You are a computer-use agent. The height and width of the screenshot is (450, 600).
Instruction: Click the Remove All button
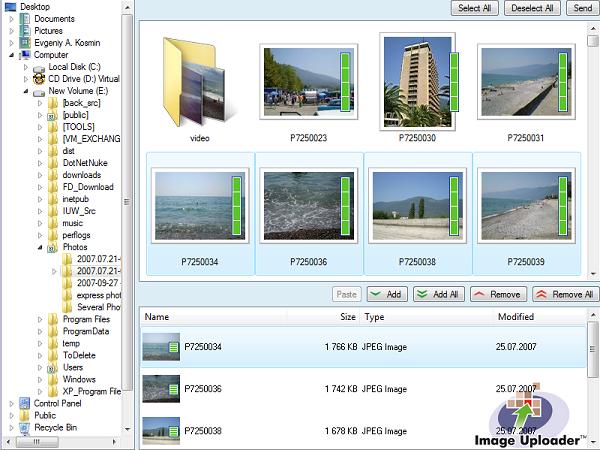click(566, 294)
